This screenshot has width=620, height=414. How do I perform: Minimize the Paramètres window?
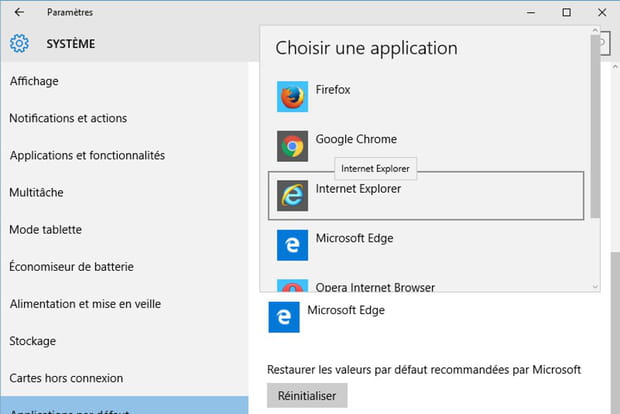(x=531, y=12)
